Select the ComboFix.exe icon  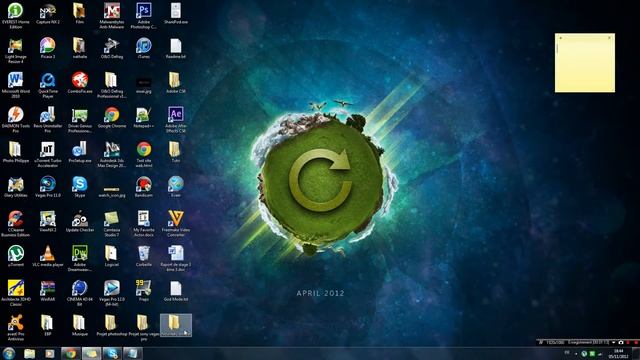pyautogui.click(x=80, y=83)
